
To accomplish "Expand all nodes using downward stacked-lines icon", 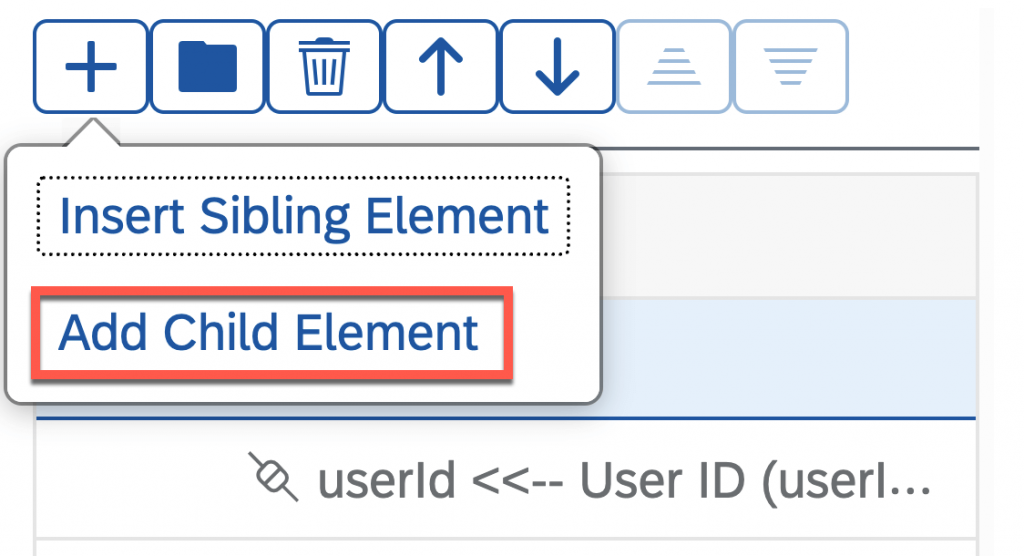I will (791, 67).
